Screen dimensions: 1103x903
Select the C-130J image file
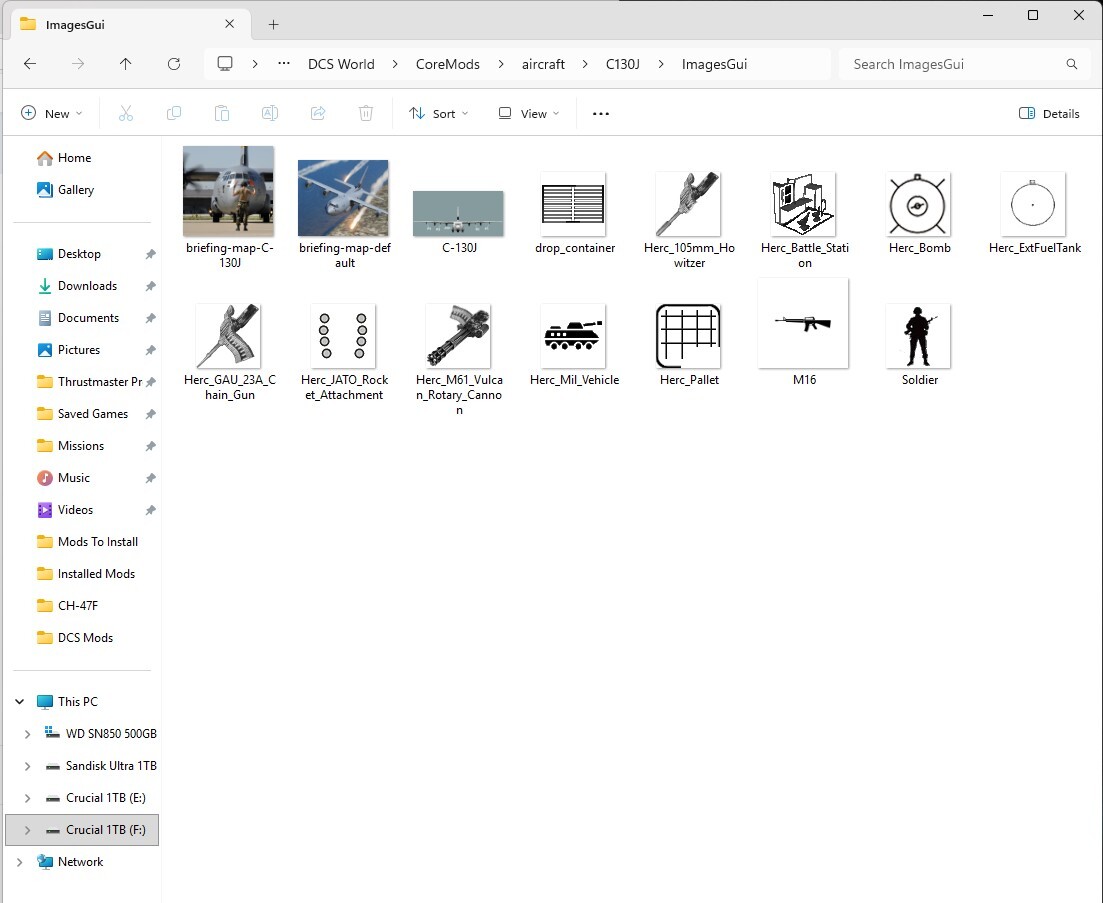pos(459,222)
